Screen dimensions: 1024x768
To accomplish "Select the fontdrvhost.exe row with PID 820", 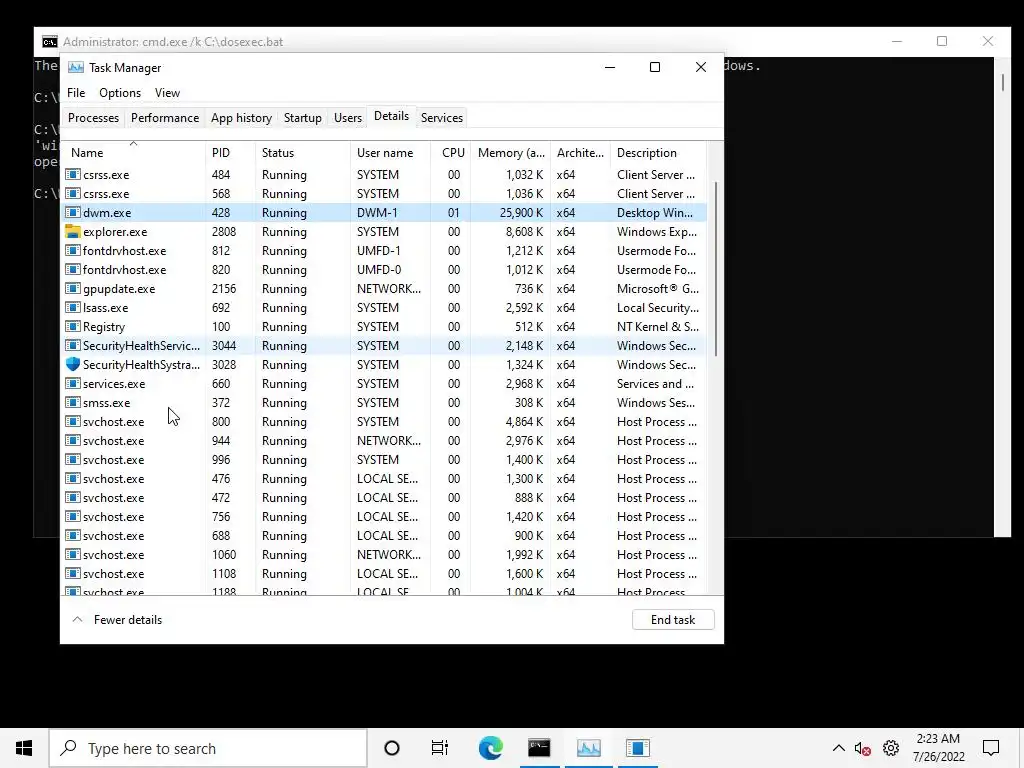I will click(x=384, y=269).
